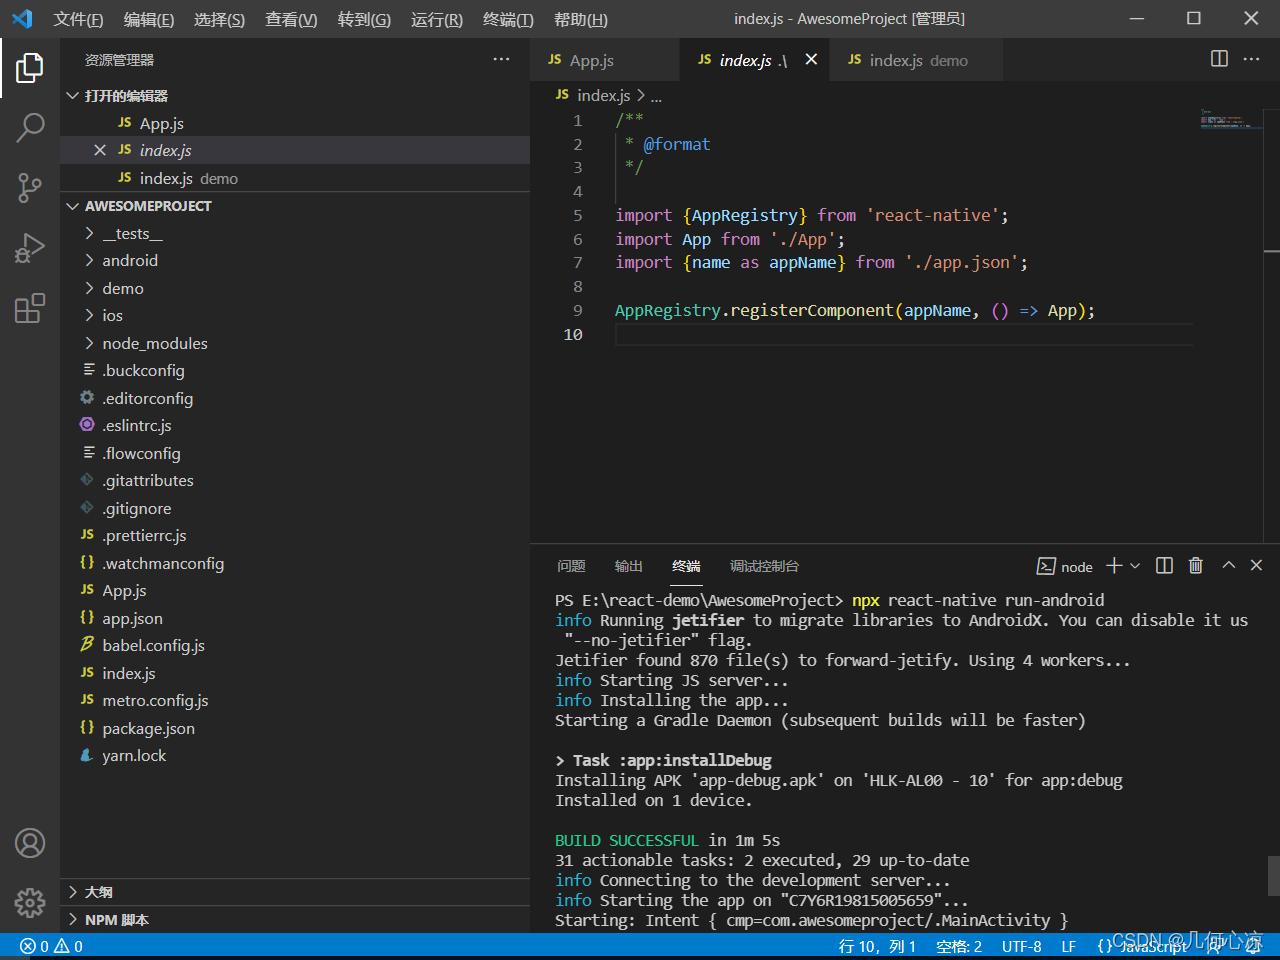Open the new terminal dropdown arrow
This screenshot has width=1280, height=960.
pos(1135,566)
